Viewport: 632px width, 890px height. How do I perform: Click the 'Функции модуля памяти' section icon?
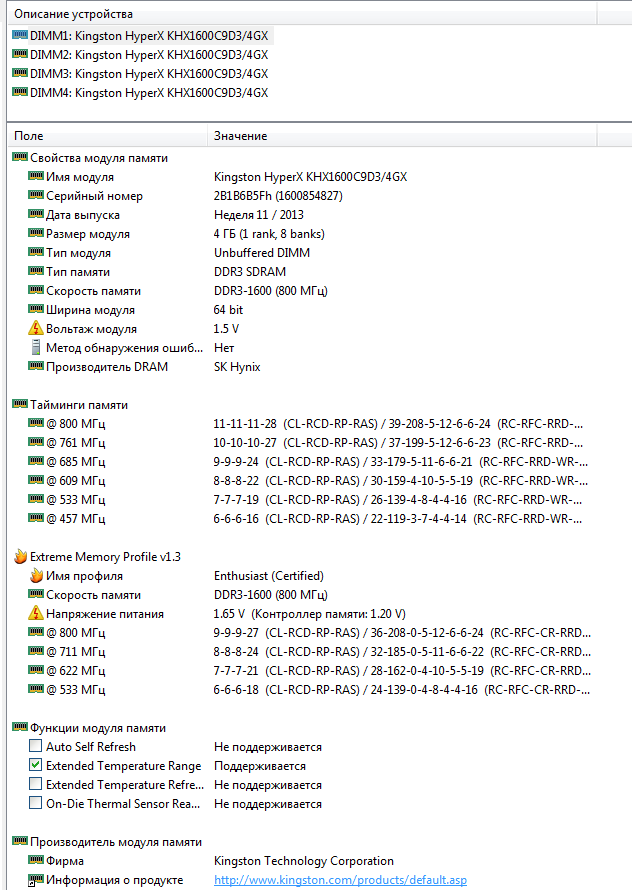[x=20, y=727]
